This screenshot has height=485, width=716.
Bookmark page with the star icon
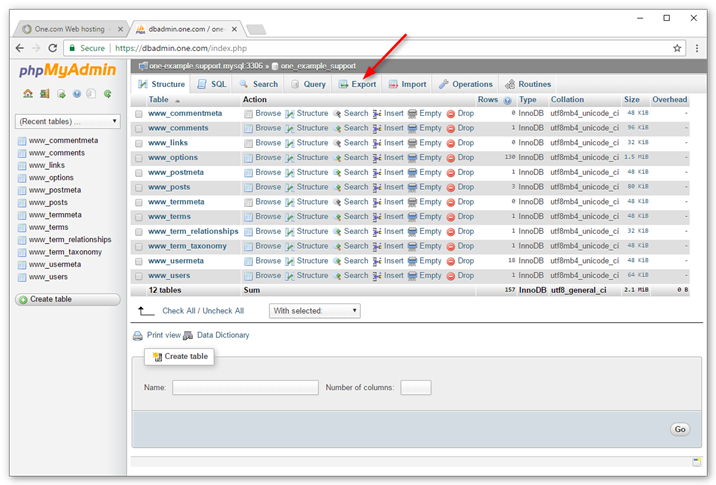tap(677, 48)
